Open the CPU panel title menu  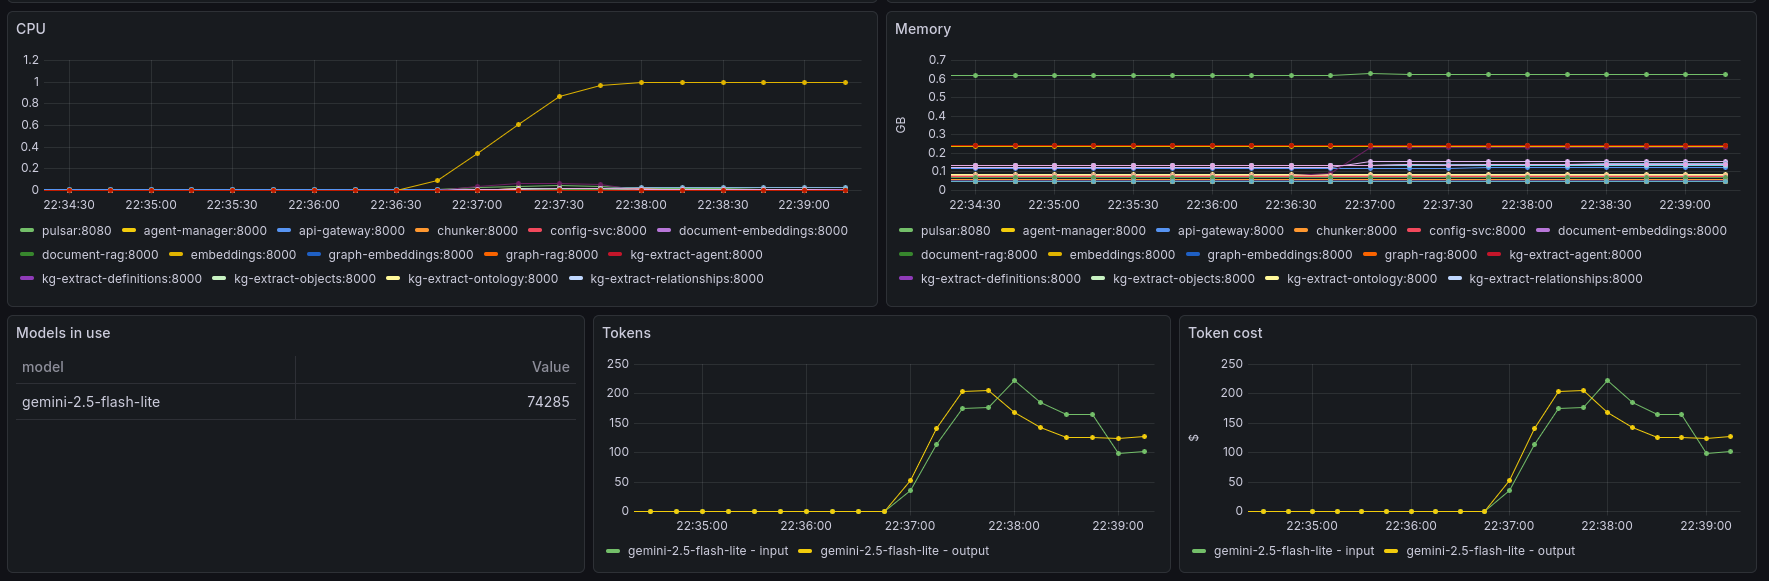tap(31, 29)
